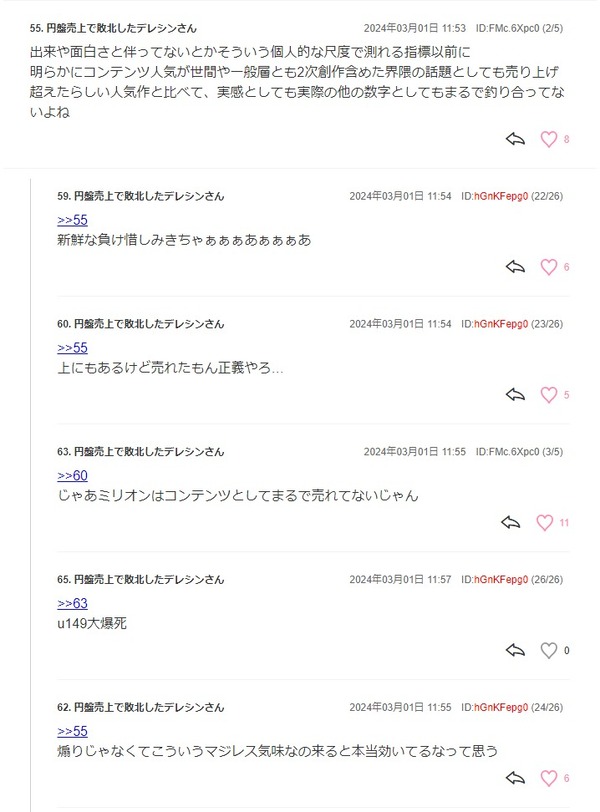
Task: Follow the >>63 link in comment 65
Action: click(x=72, y=604)
